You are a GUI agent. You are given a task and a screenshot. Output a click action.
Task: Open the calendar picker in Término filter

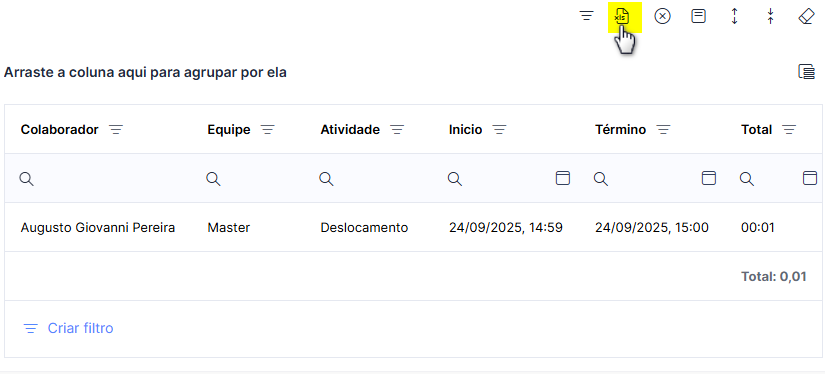tap(709, 178)
